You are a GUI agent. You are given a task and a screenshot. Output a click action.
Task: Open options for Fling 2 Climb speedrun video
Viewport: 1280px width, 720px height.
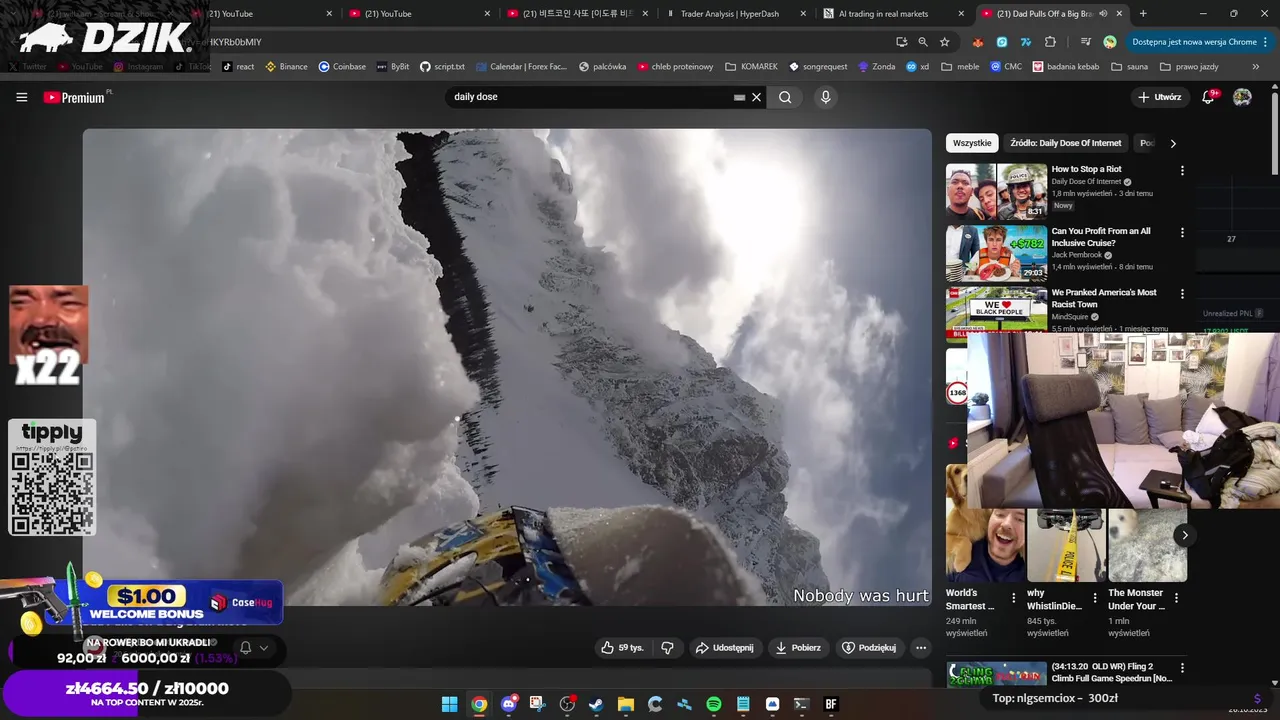pyautogui.click(x=1182, y=667)
